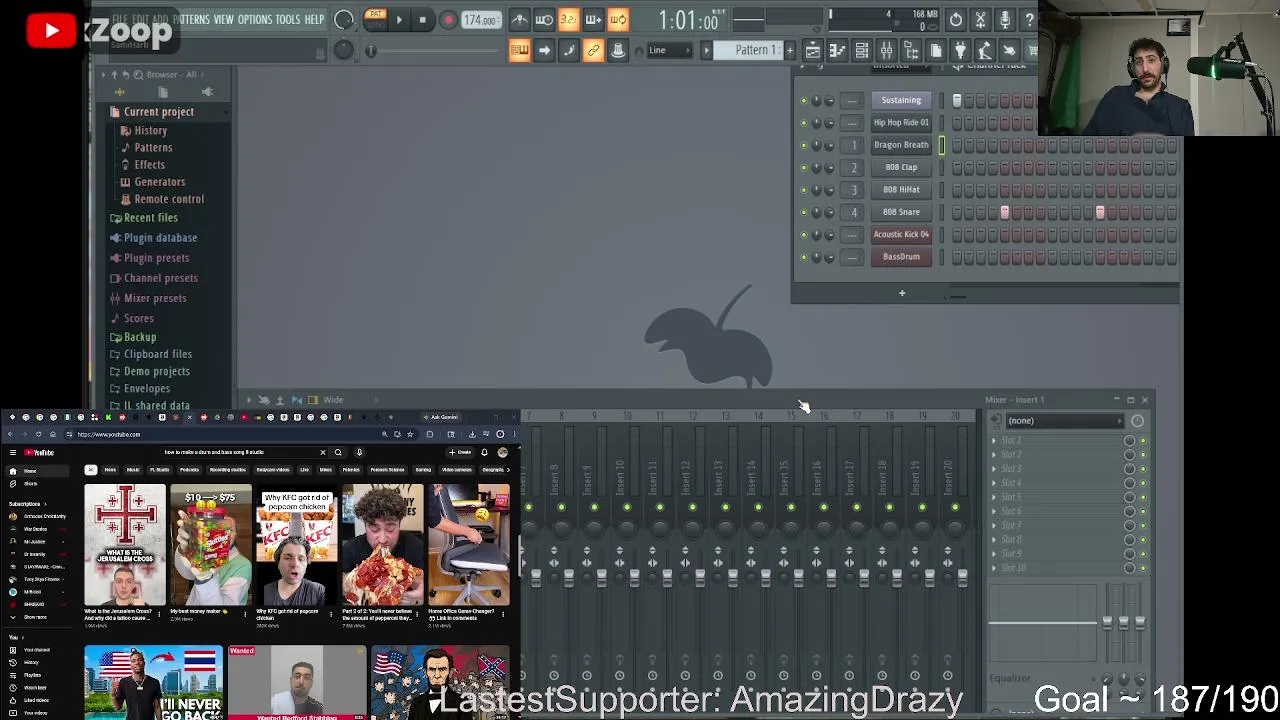Open the Line snap dropdown
The height and width of the screenshot is (720, 1280).
[669, 50]
